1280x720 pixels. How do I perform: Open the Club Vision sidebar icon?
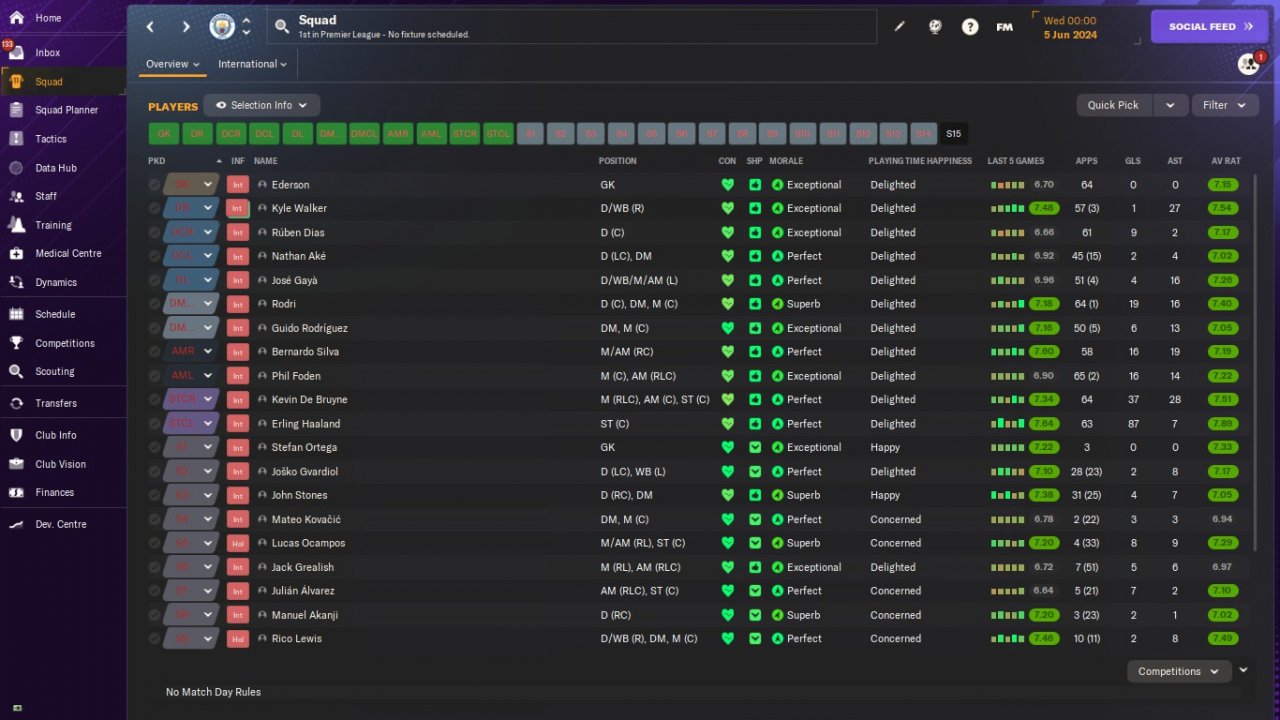point(16,464)
